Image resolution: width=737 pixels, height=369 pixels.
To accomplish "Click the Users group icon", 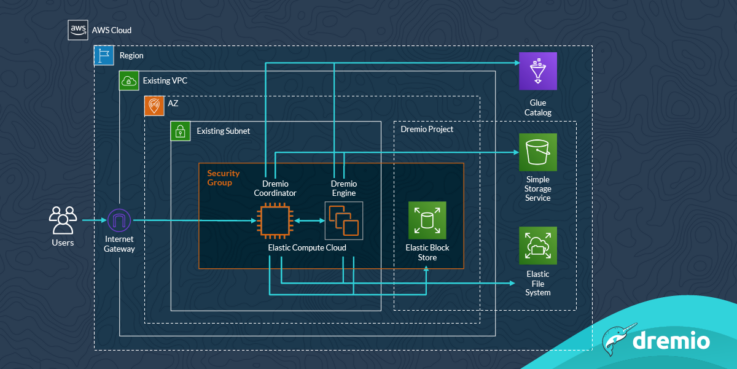I will coord(63,220).
